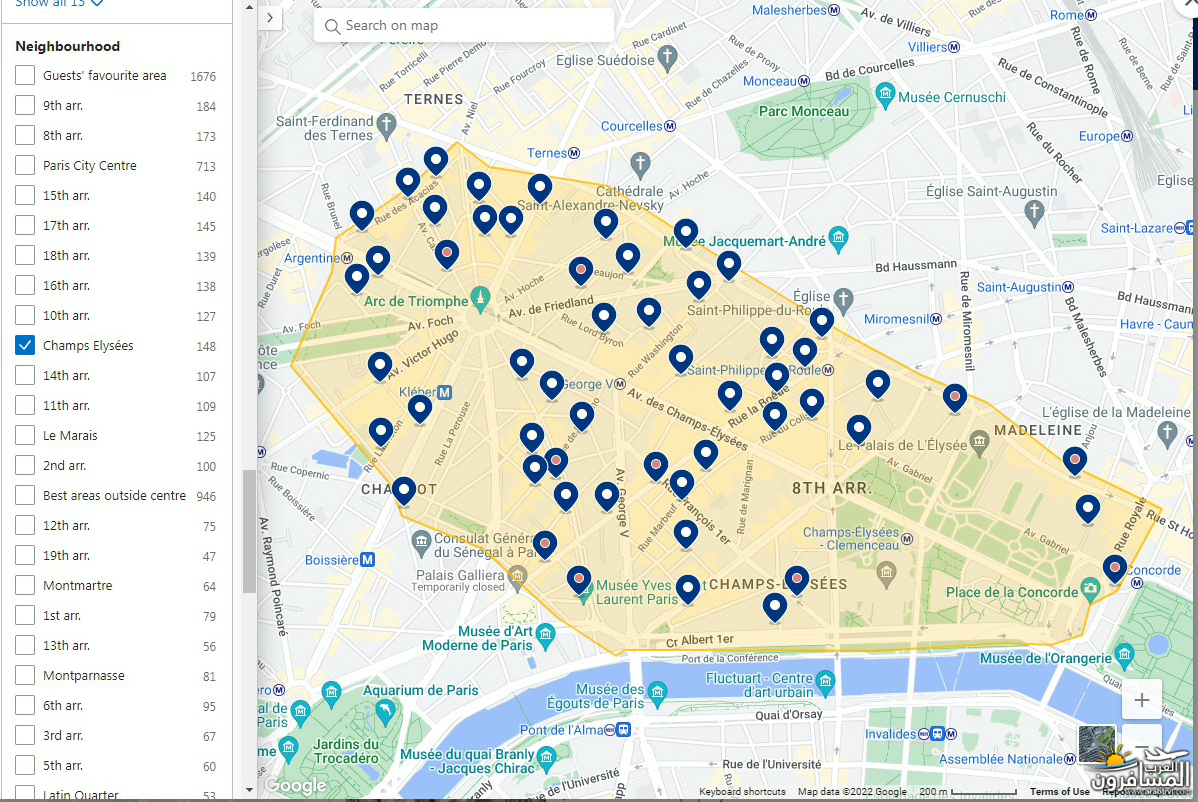Click the Search on map field

(x=464, y=25)
